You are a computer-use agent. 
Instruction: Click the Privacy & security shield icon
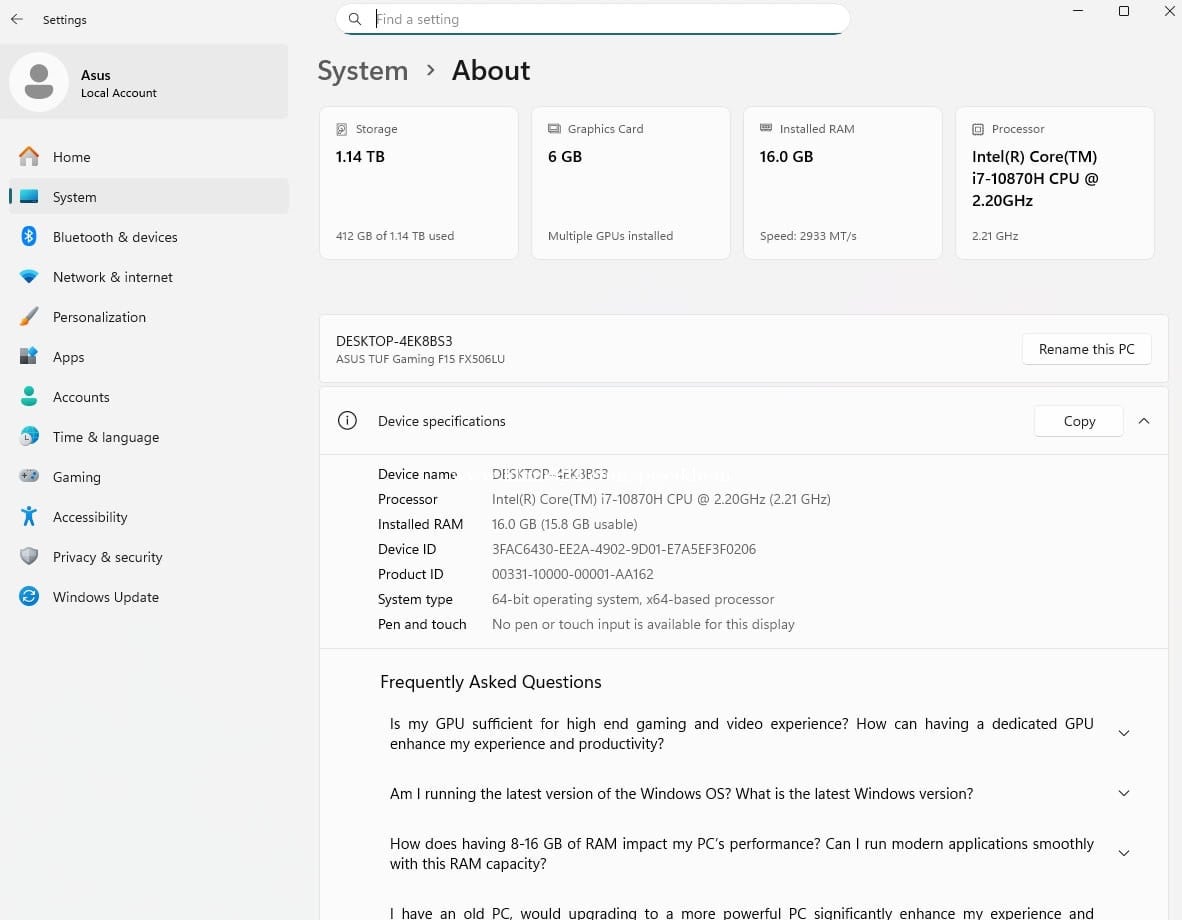[30, 557]
